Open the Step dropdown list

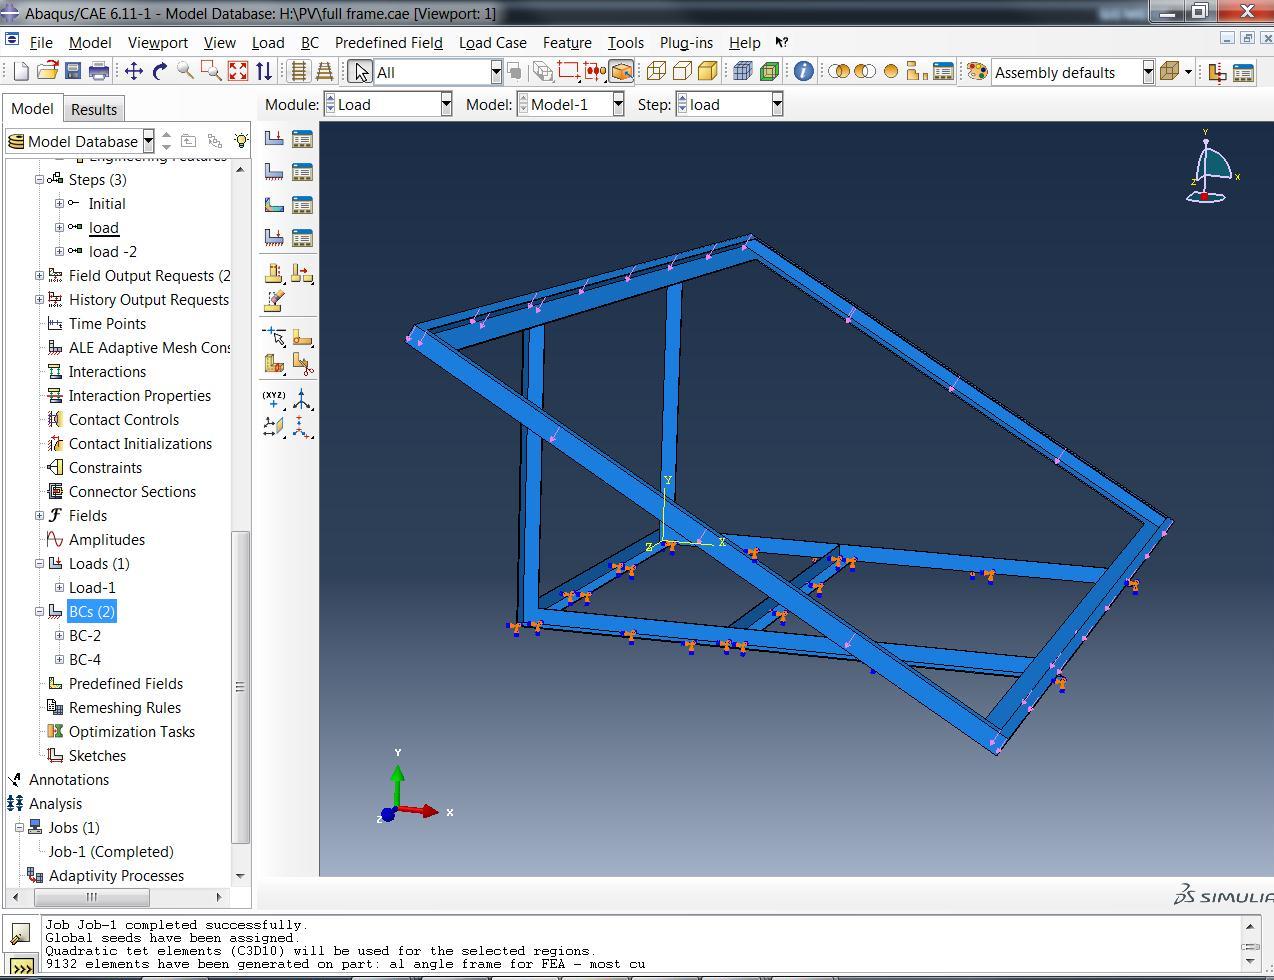(x=776, y=104)
